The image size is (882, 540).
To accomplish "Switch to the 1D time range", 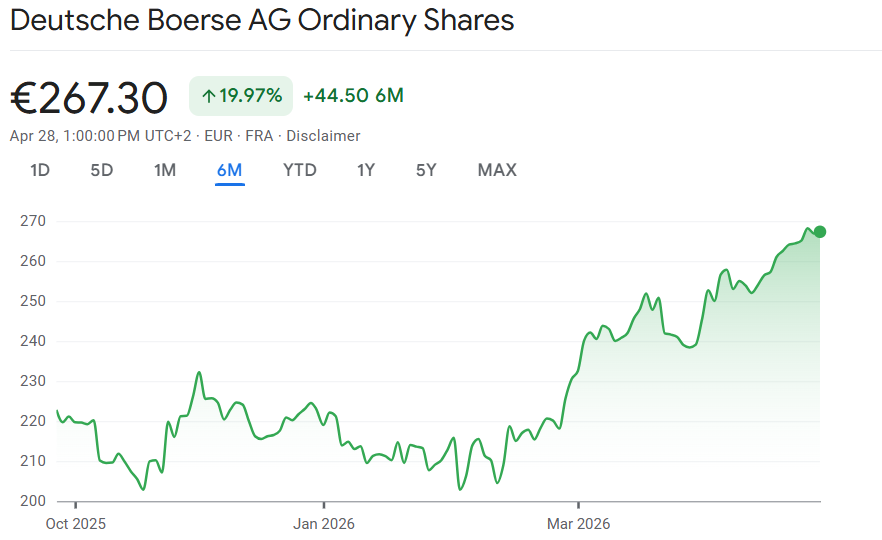I will 40,170.
